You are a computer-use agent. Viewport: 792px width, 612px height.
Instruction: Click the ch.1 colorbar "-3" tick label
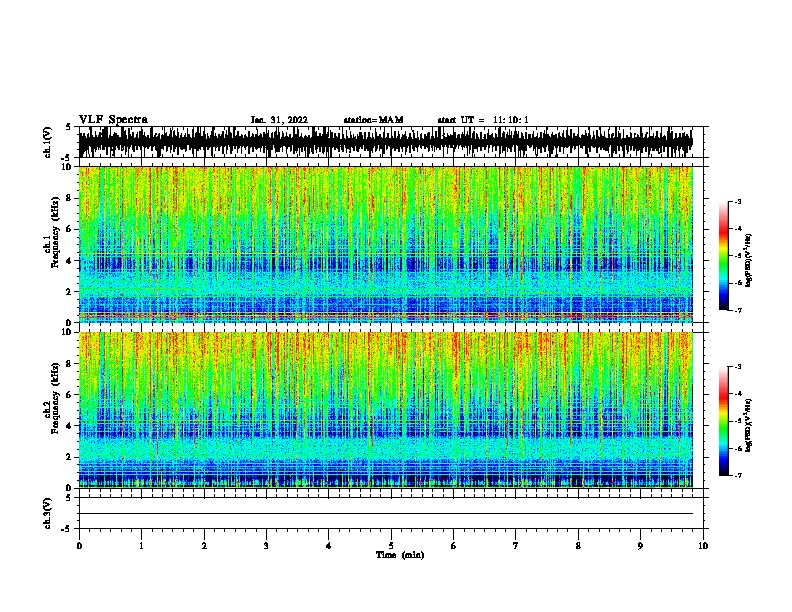tap(738, 201)
